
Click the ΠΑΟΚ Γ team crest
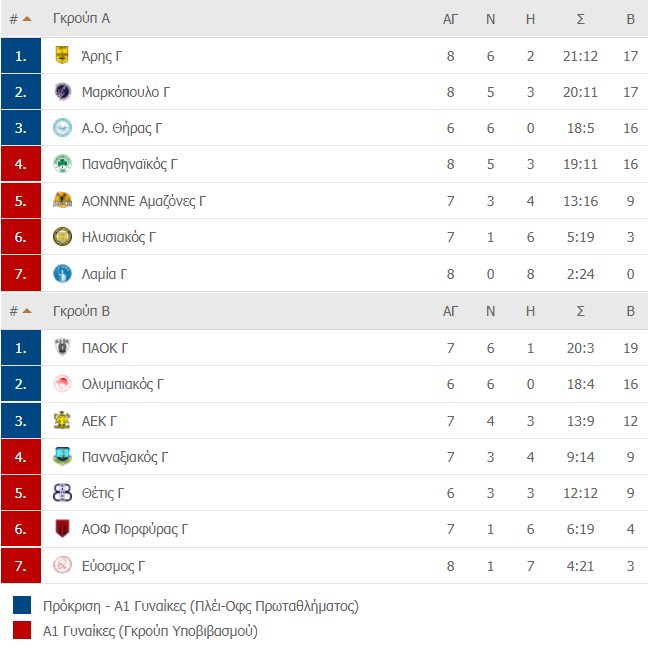click(x=62, y=348)
